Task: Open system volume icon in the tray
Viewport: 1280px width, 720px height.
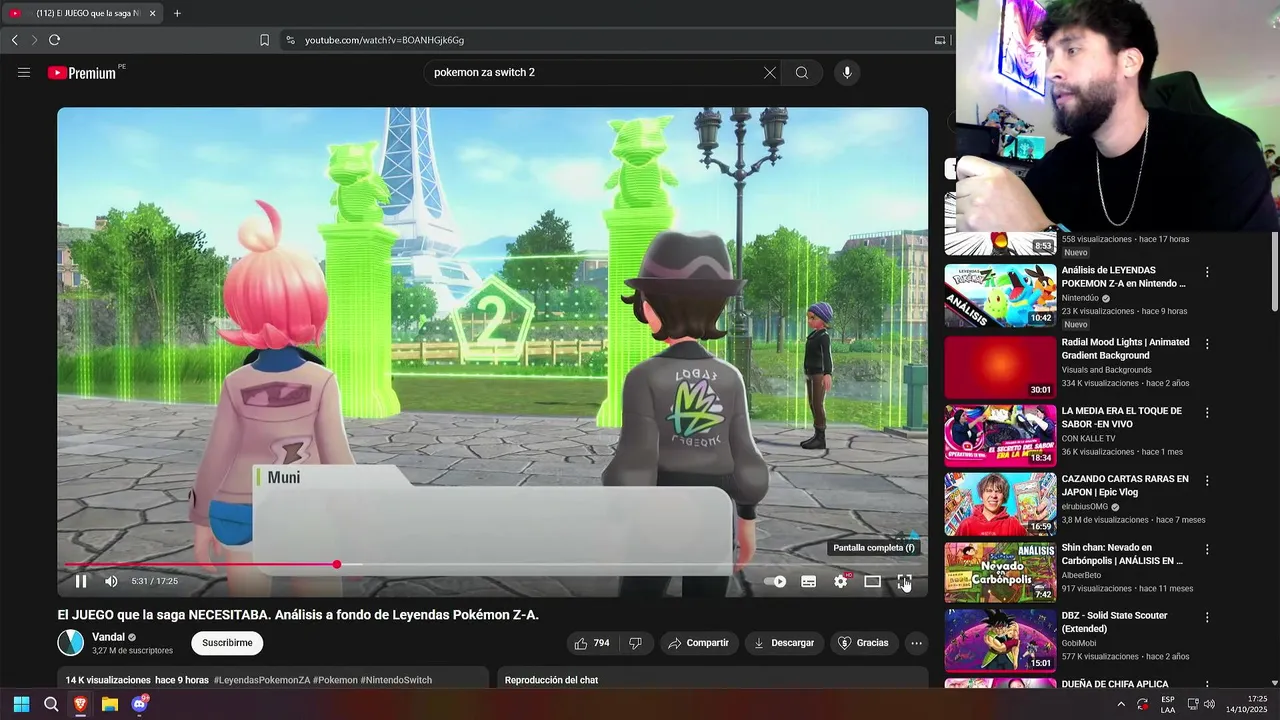Action: tap(1209, 704)
